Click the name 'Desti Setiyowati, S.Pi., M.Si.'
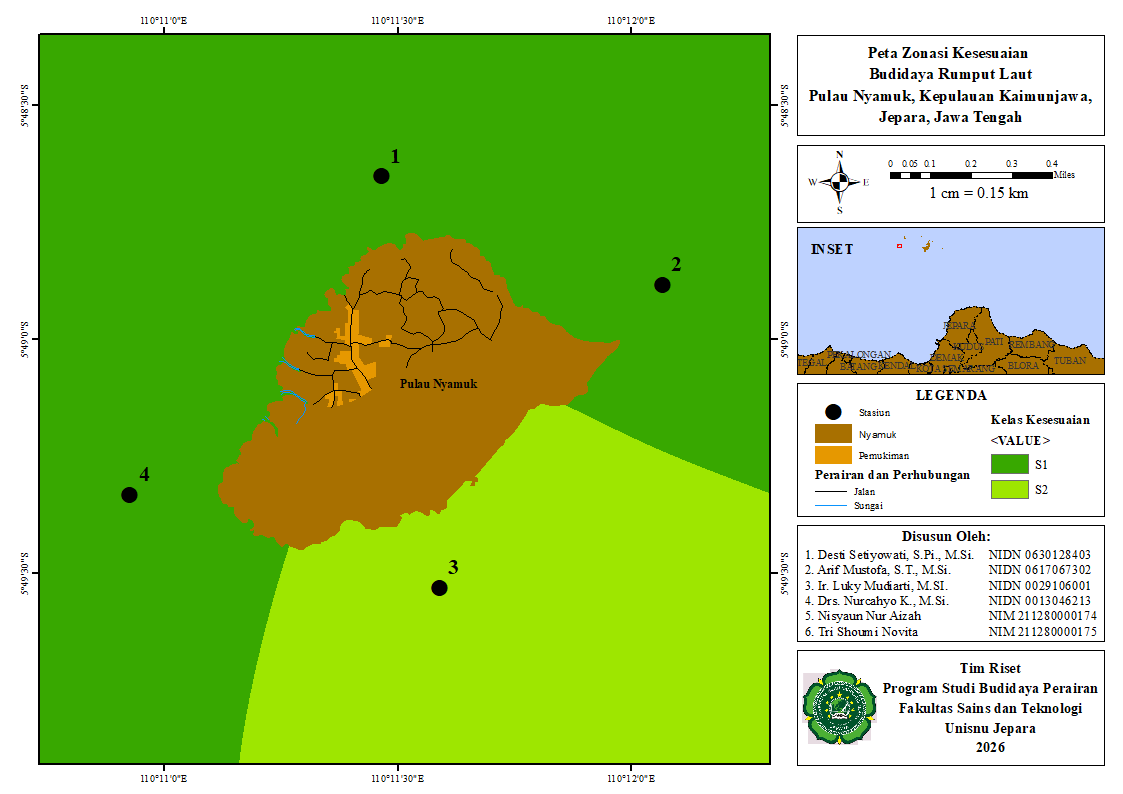This screenshot has height=794, width=1123. coord(895,555)
